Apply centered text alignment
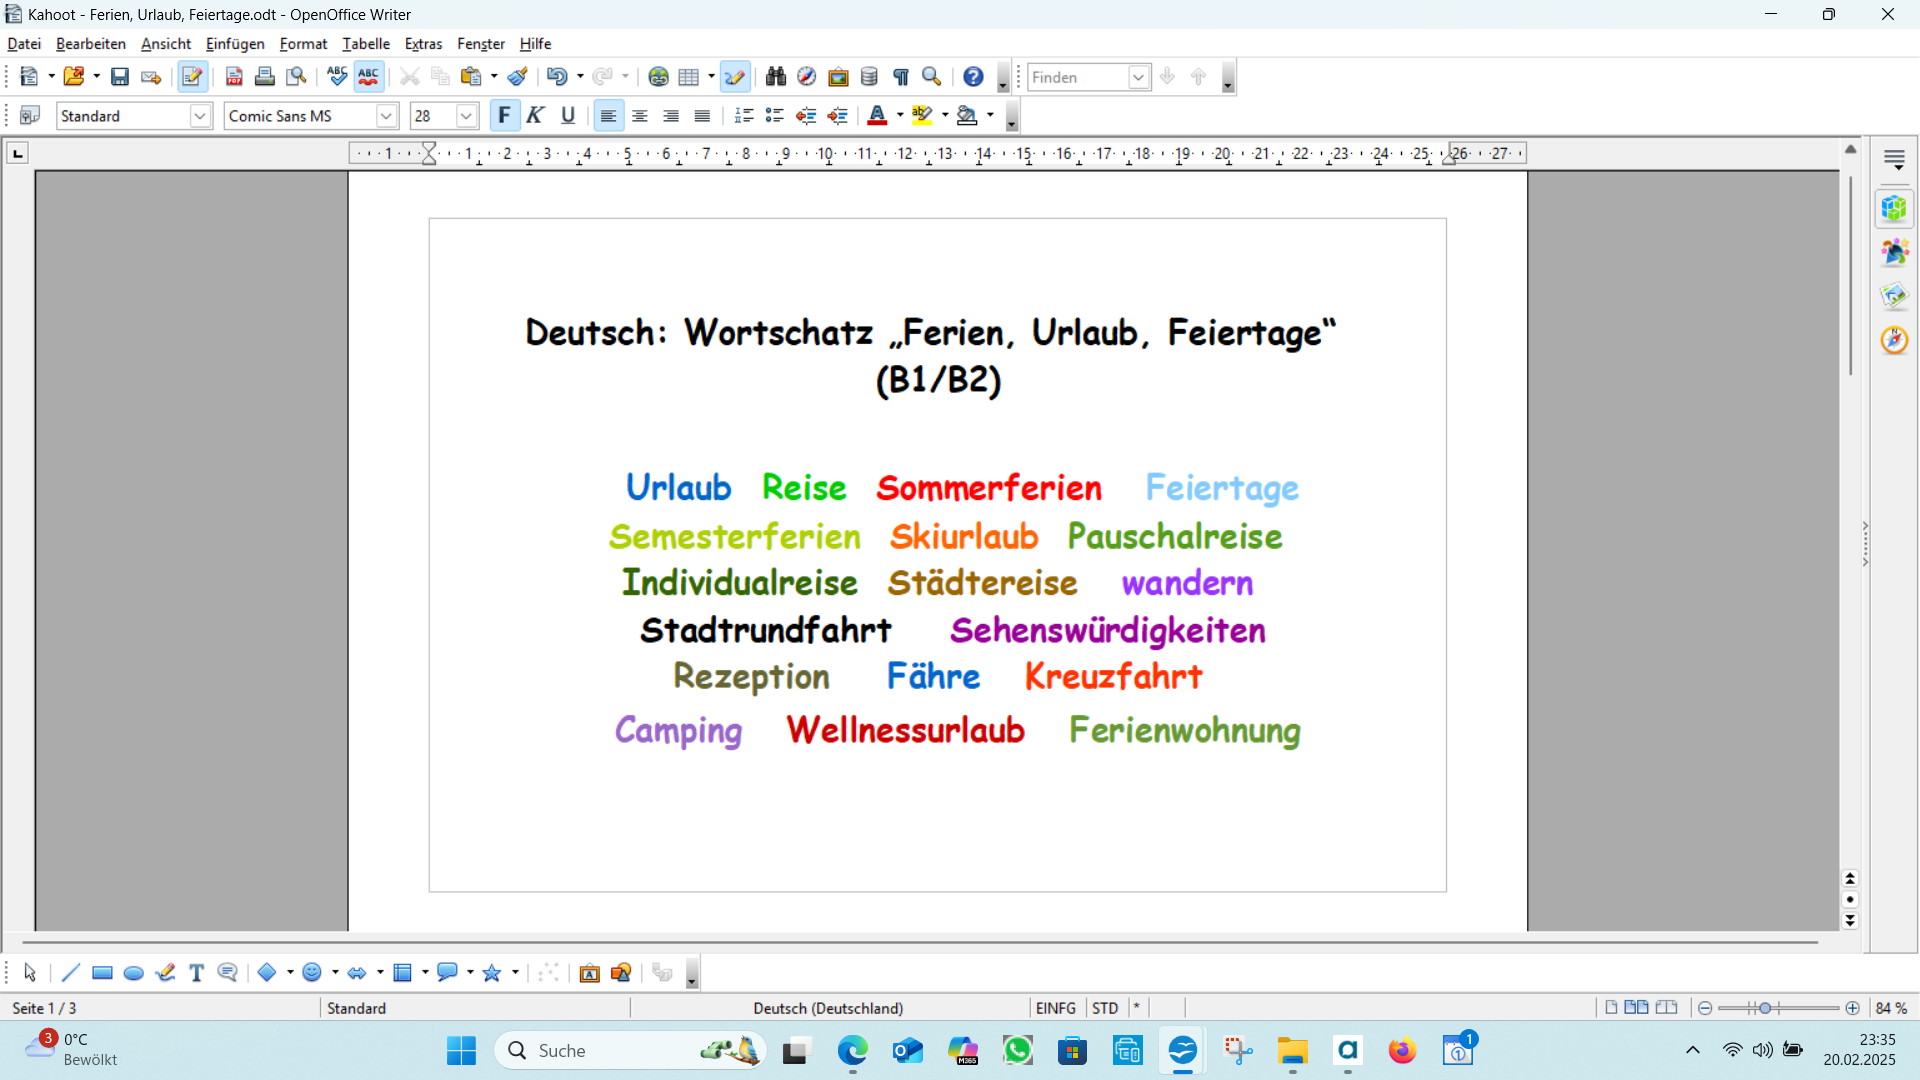Screen dimensions: 1920x1080 640,115
